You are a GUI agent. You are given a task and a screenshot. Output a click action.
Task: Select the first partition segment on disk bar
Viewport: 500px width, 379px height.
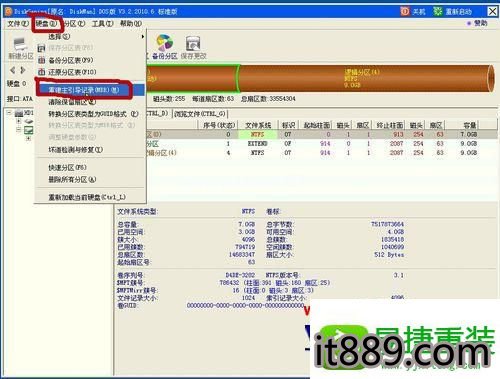tap(193, 78)
